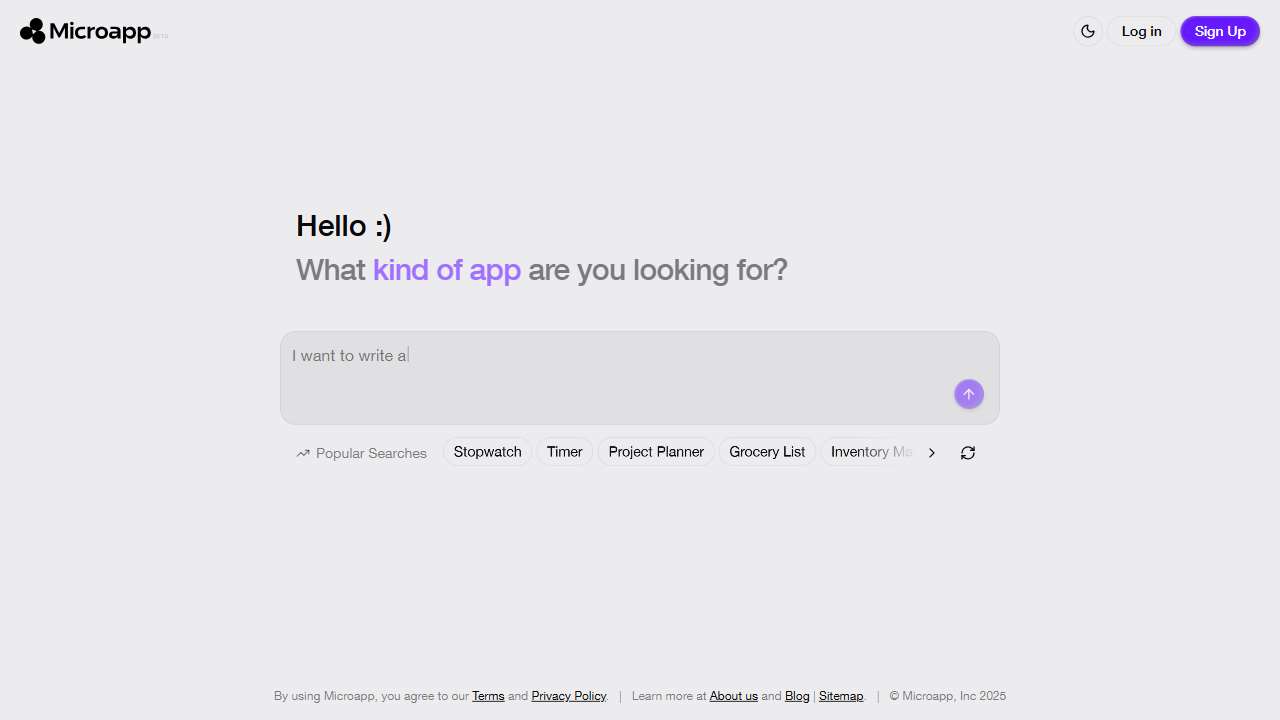Toggle dark mode with the moon icon

click(1087, 31)
